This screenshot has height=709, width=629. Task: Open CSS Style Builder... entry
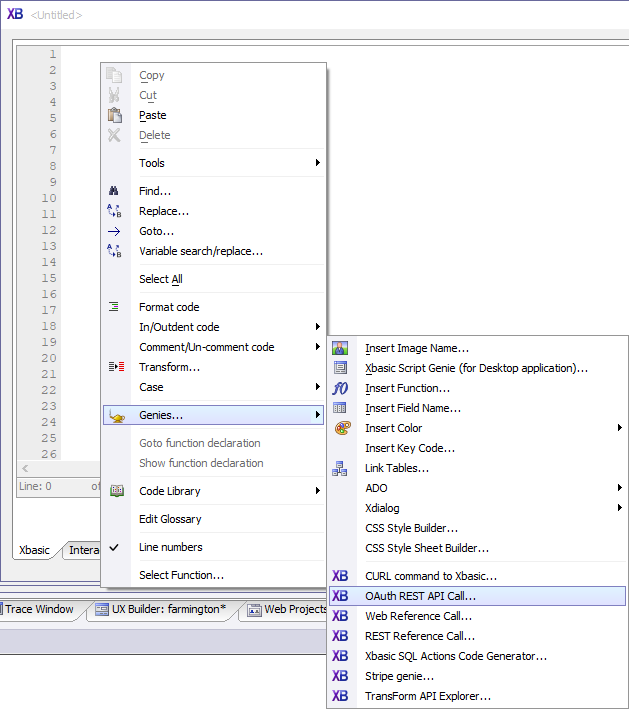478,528
